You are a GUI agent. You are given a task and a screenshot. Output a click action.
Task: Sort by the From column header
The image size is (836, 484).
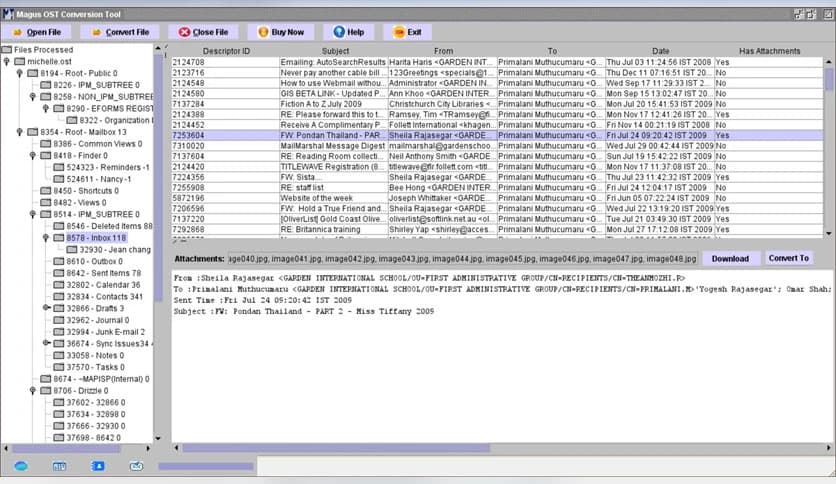point(443,51)
